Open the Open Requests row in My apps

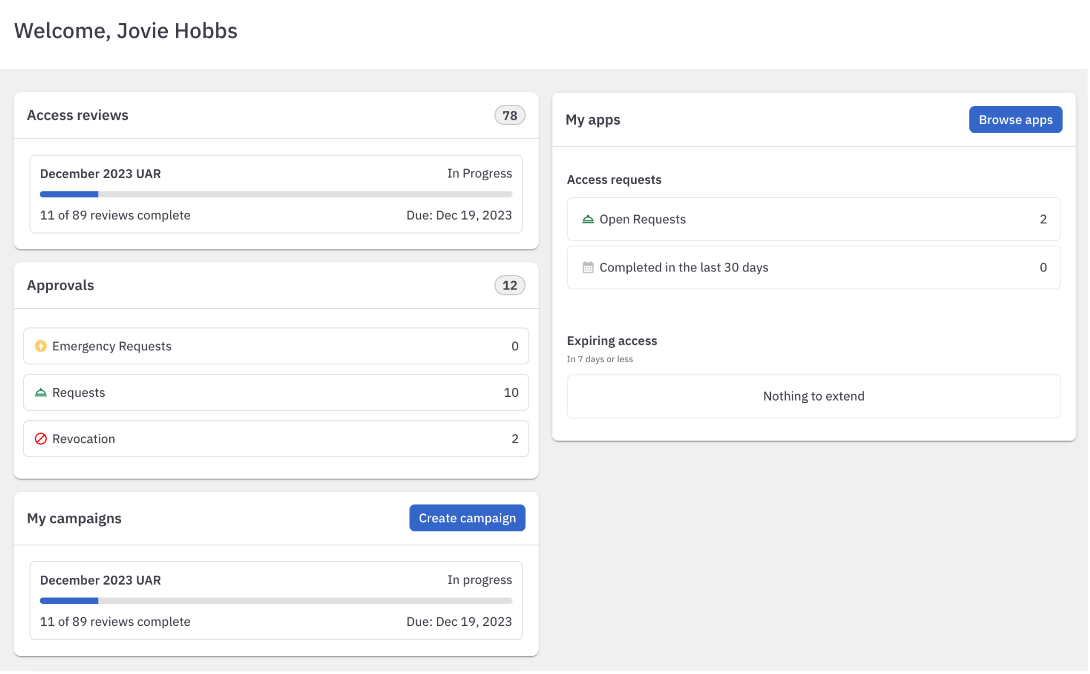(813, 219)
